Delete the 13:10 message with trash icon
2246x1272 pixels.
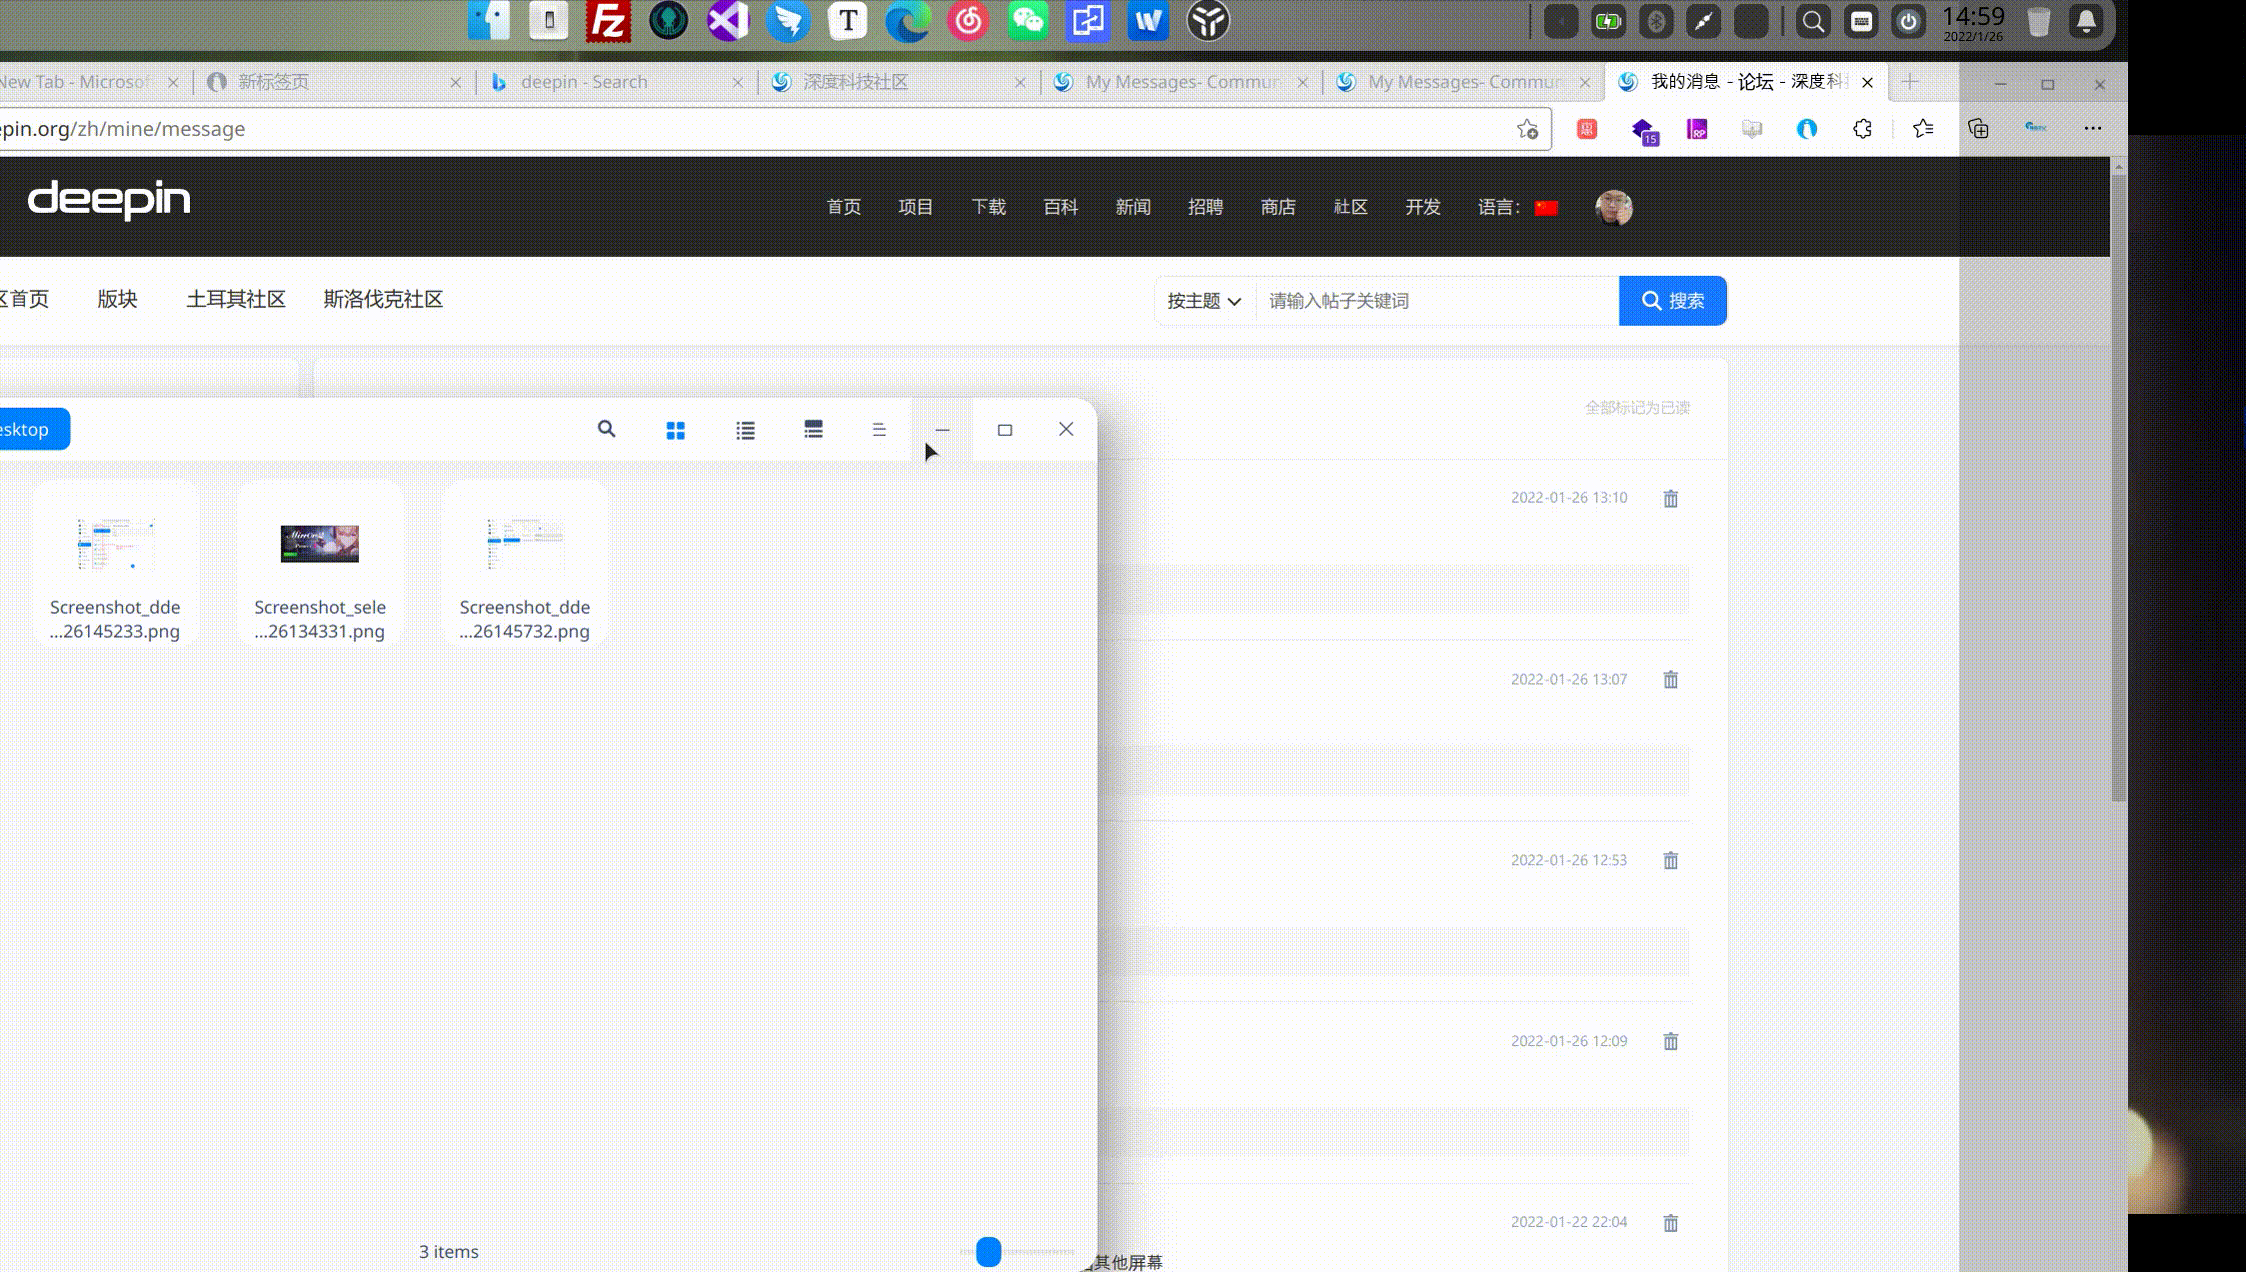[1670, 498]
